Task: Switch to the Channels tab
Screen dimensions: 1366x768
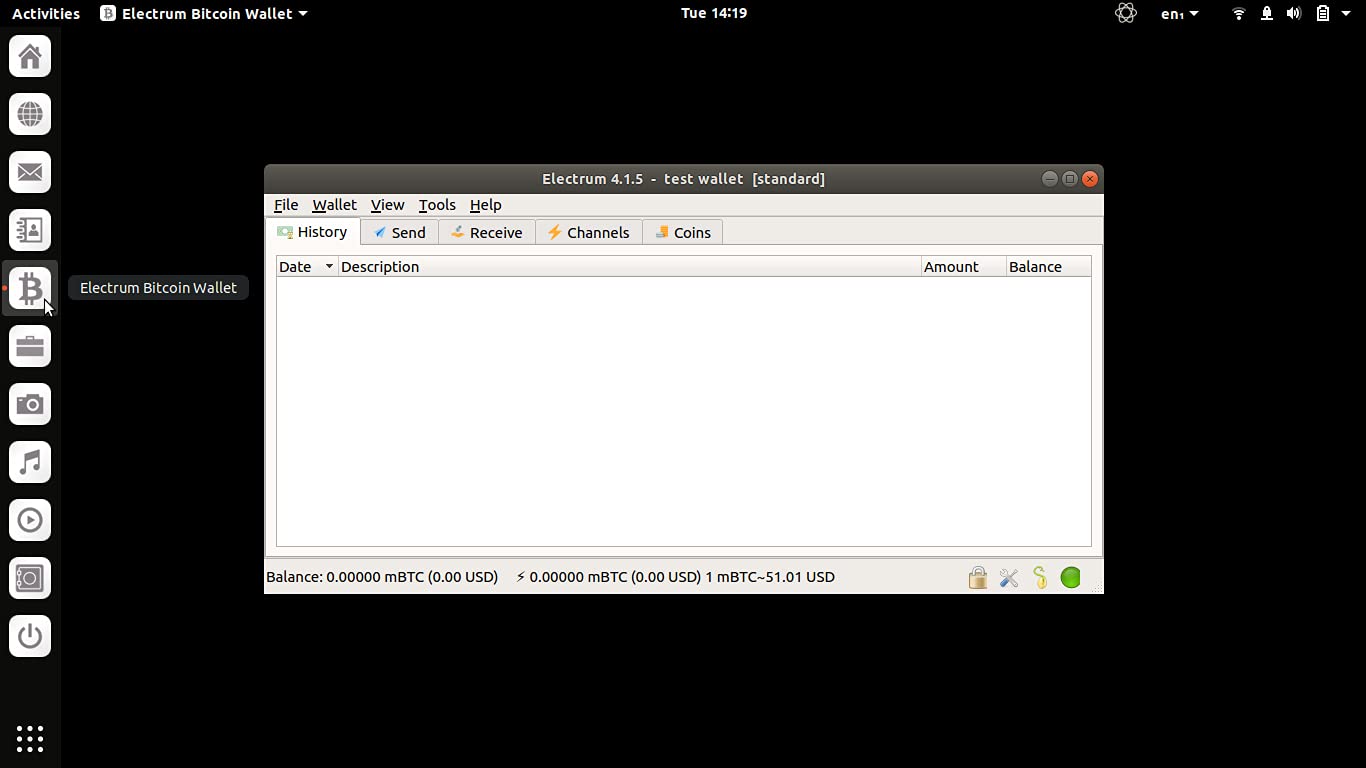Action: tap(589, 233)
